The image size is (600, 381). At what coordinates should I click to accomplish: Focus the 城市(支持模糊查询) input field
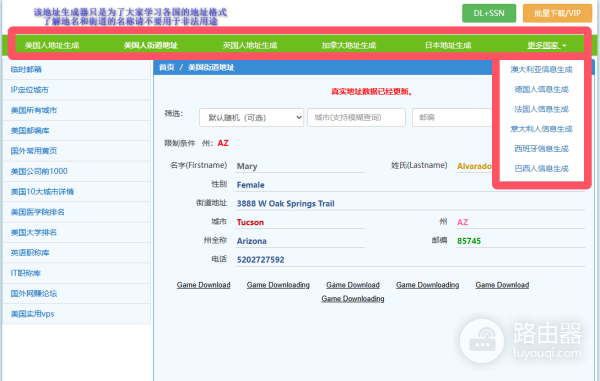(356, 117)
